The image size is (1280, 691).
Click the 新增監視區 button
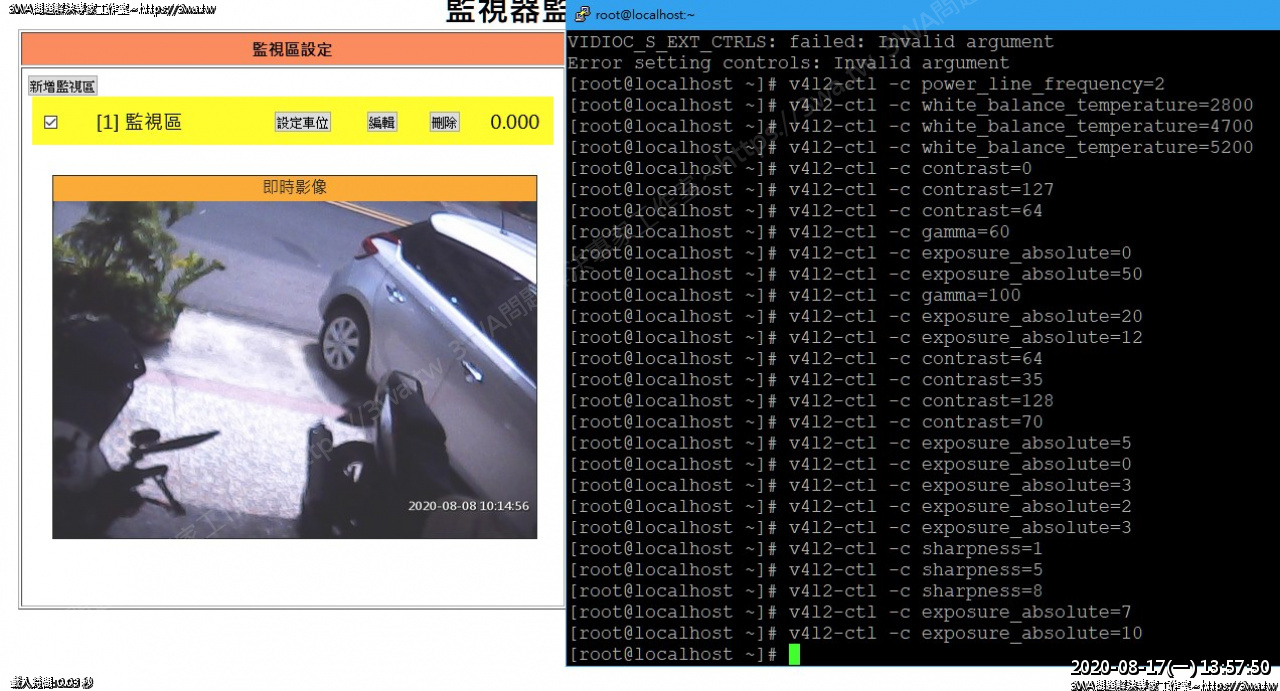click(62, 87)
